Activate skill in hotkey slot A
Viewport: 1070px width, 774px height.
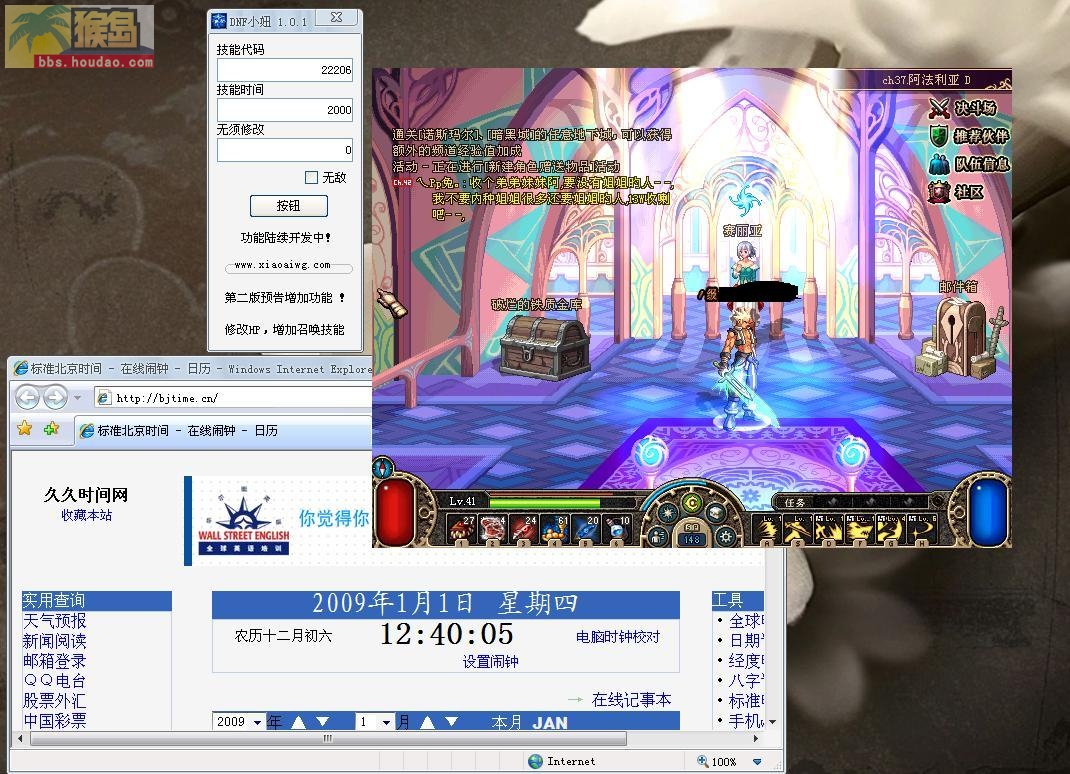(768, 529)
